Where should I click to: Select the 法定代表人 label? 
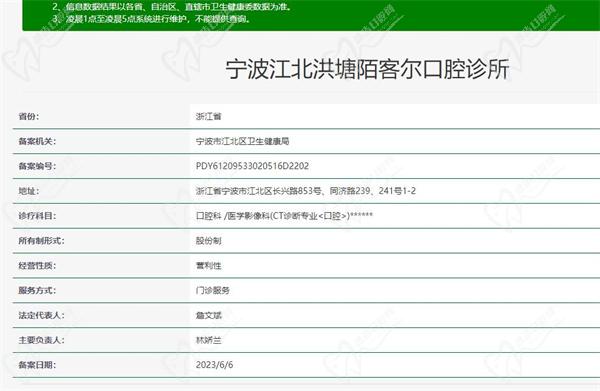41,315
